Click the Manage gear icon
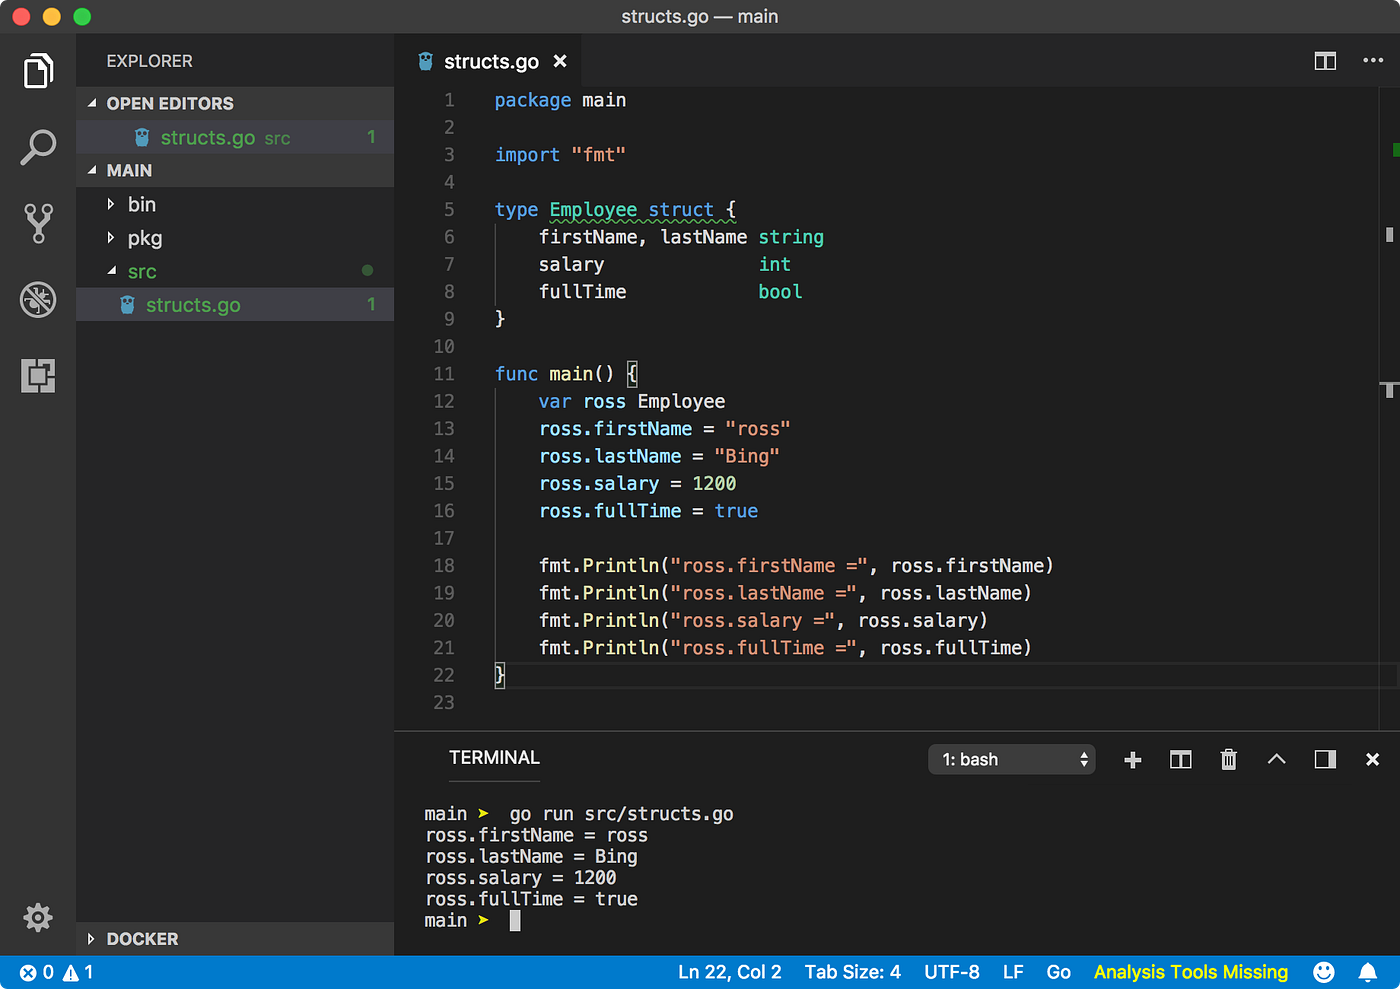 (38, 917)
